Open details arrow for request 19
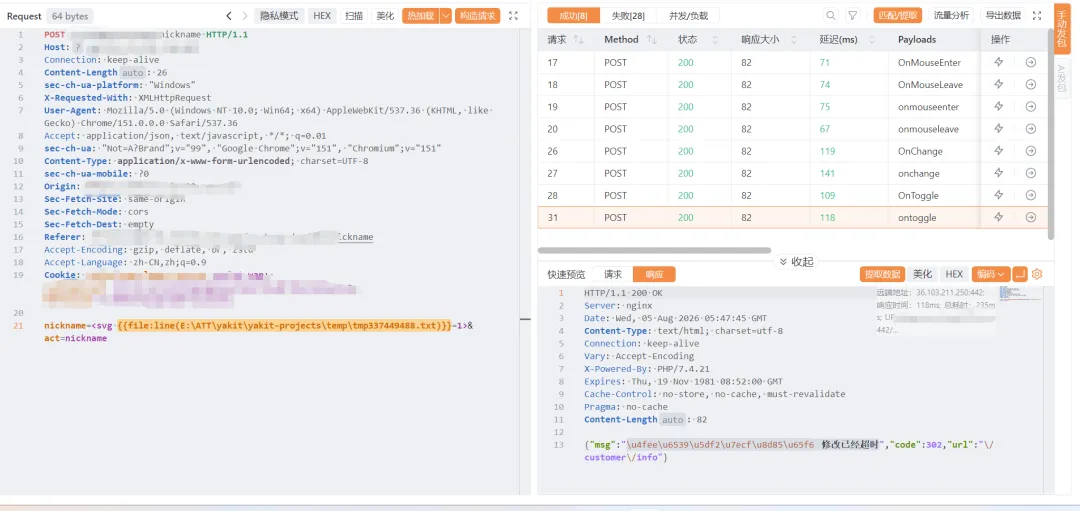Image resolution: width=1080 pixels, height=511 pixels. pyautogui.click(x=1030, y=107)
